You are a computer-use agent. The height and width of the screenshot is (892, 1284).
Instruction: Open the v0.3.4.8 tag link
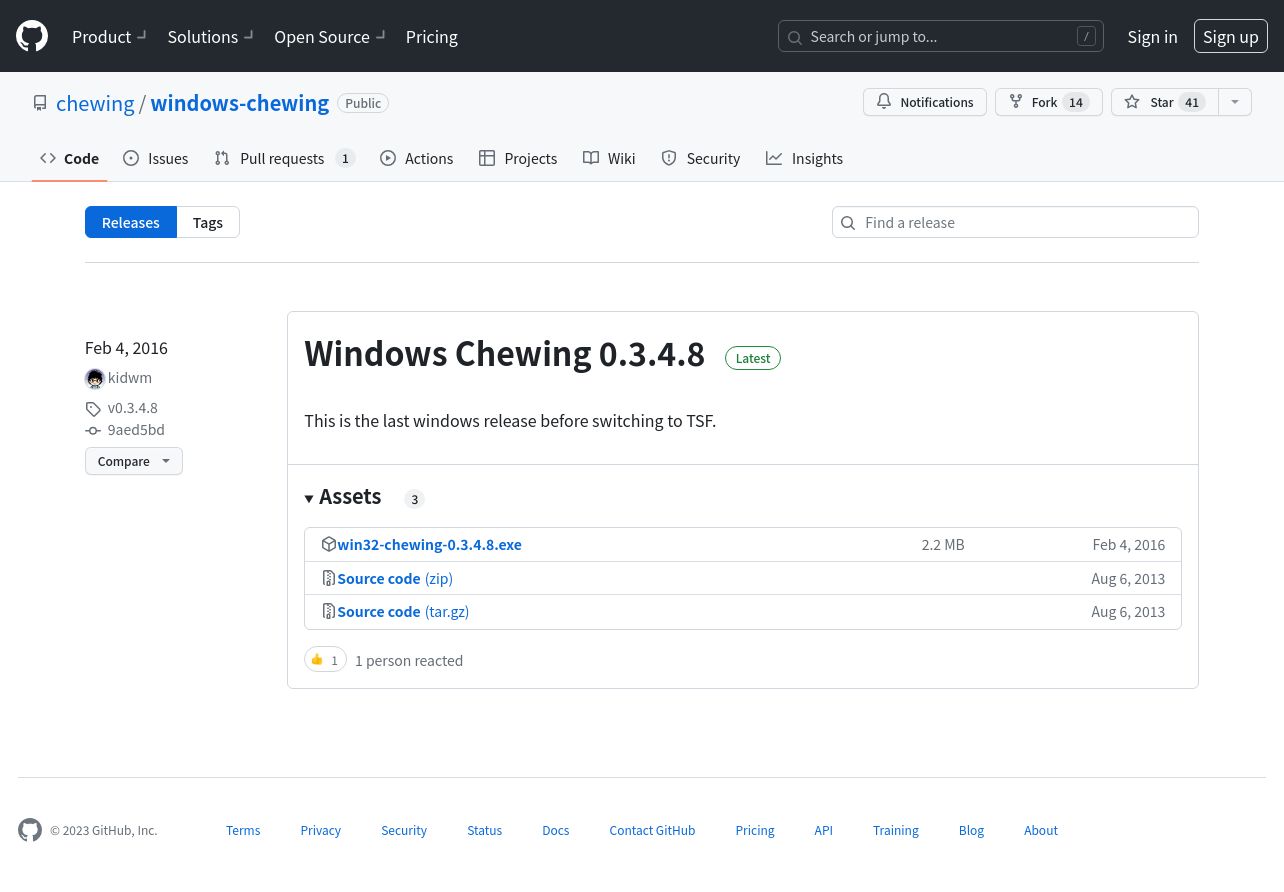pyautogui.click(x=133, y=408)
